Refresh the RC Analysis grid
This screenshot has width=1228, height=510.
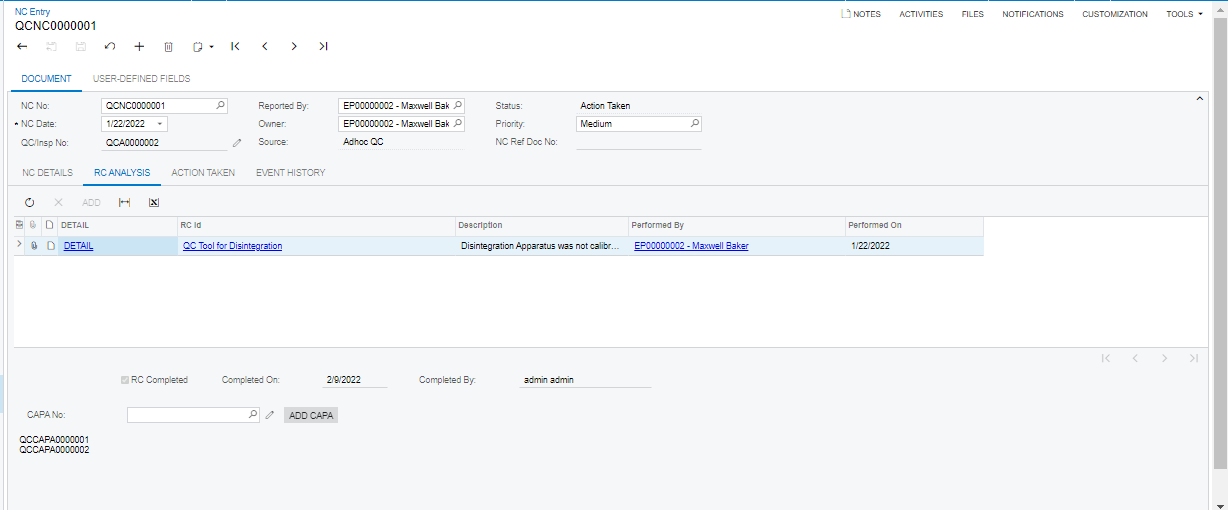coord(30,202)
